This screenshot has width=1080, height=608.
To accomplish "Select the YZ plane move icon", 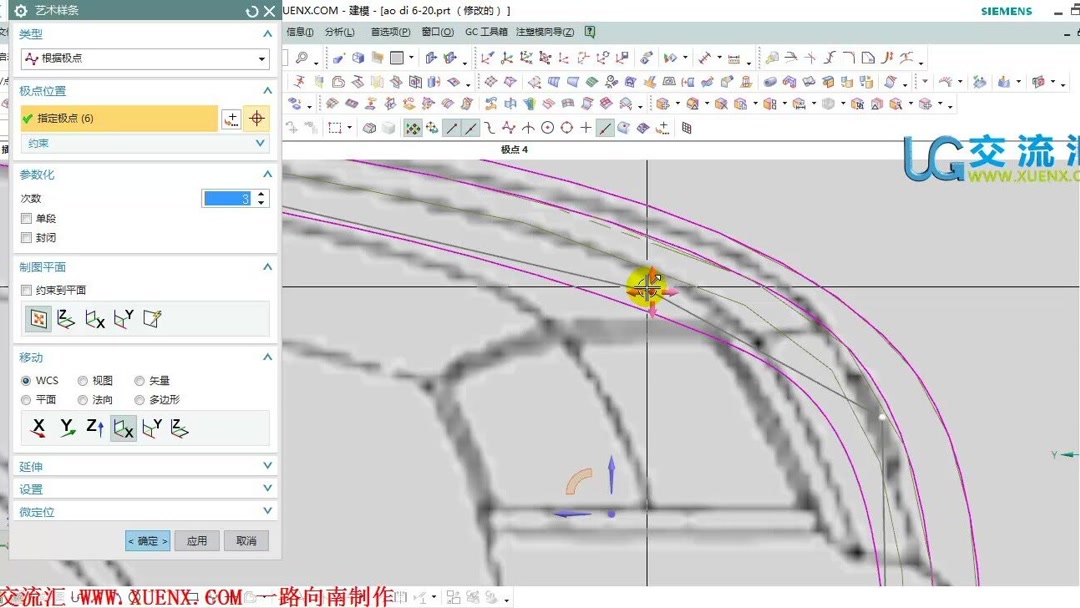I will tap(124, 427).
